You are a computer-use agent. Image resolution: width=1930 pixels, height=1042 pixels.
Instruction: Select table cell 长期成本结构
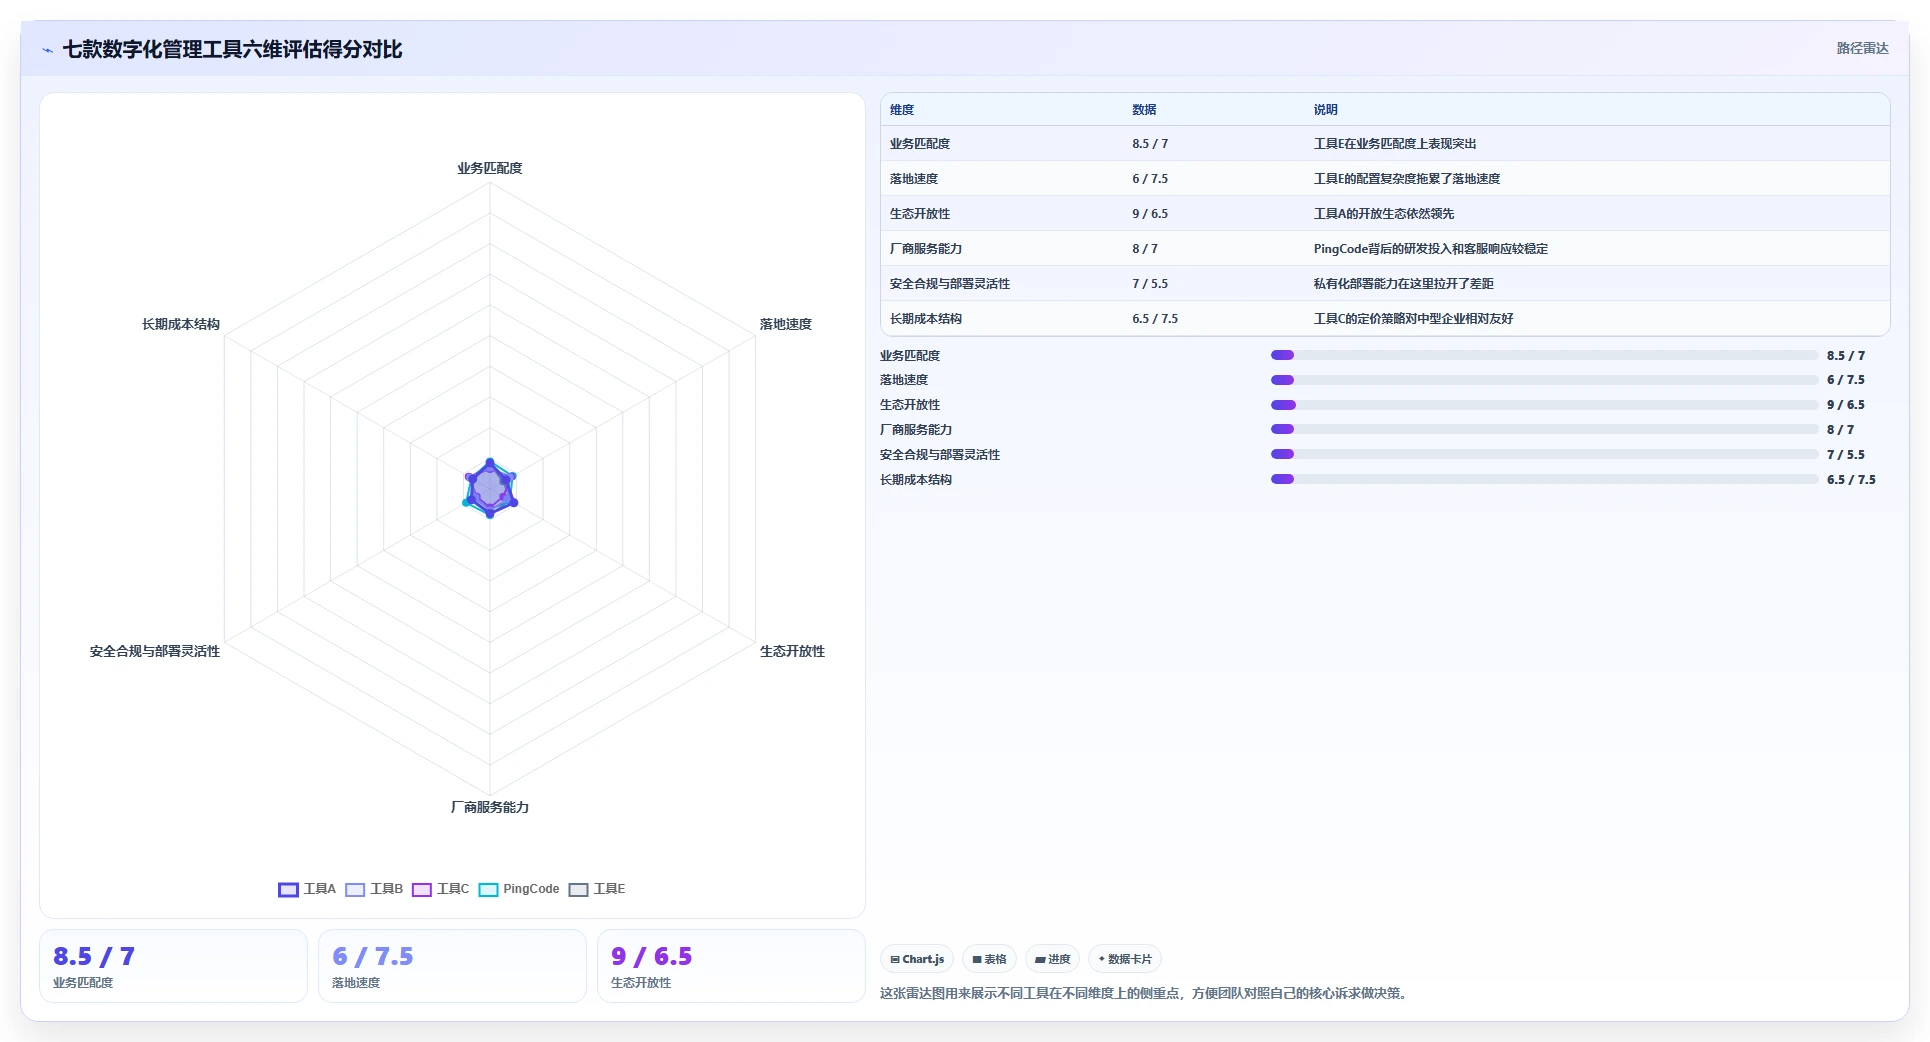click(926, 319)
